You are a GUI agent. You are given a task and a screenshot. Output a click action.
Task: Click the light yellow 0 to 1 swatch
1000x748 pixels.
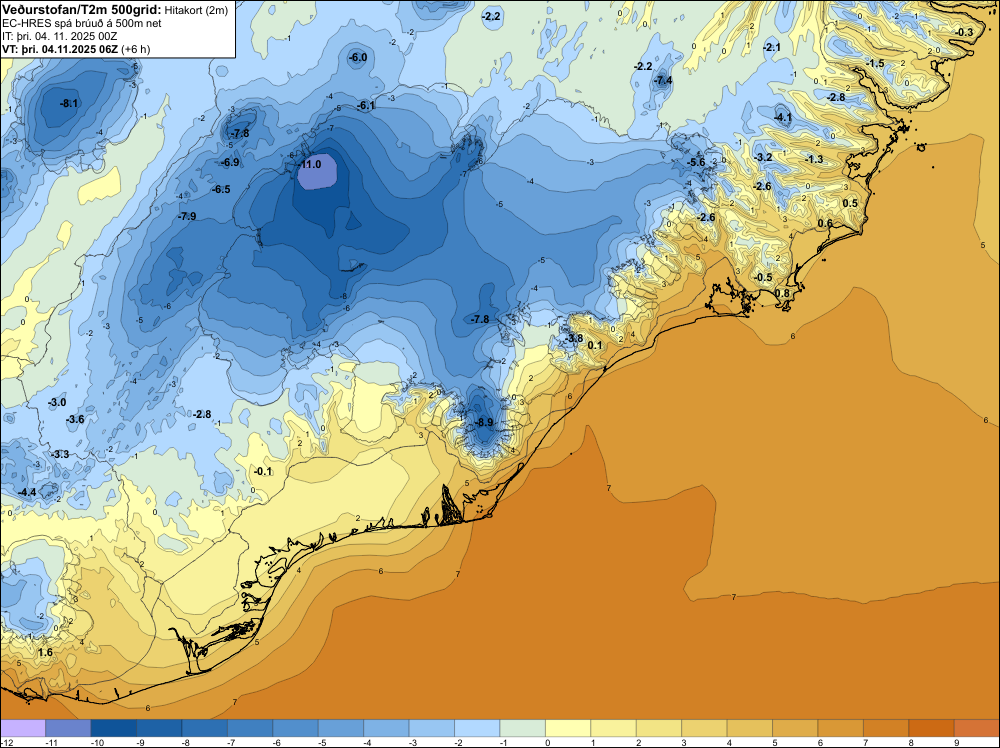point(568,728)
